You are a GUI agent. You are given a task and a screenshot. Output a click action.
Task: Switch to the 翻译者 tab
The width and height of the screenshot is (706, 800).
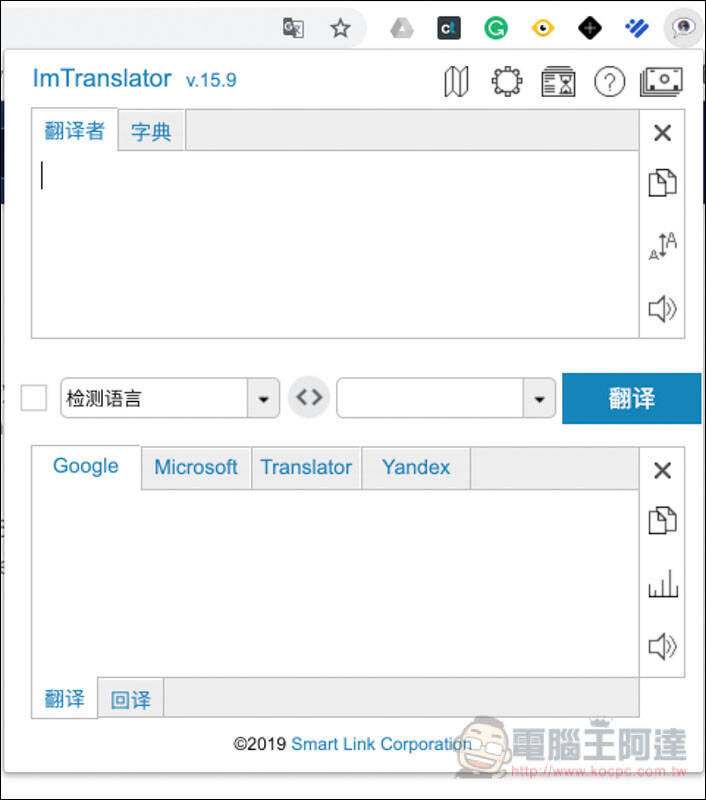(x=74, y=131)
